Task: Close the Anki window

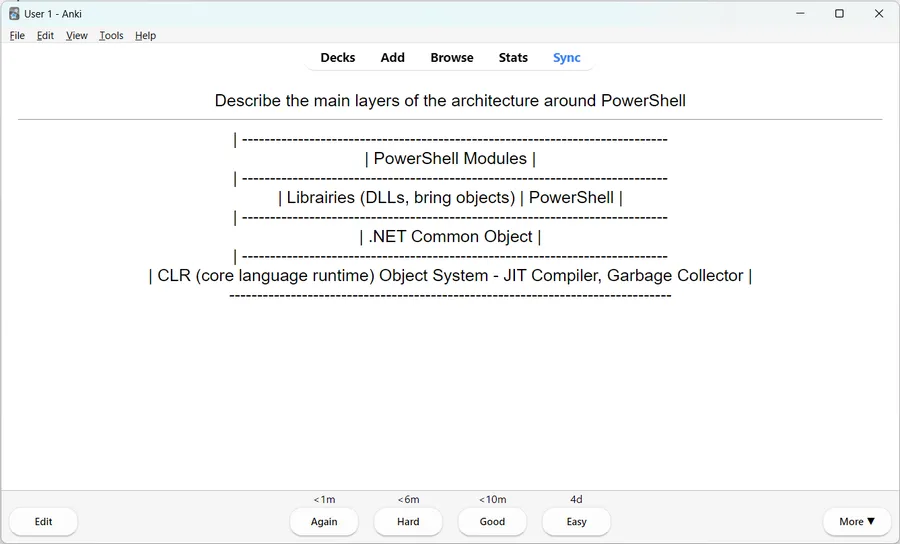Action: tap(879, 13)
